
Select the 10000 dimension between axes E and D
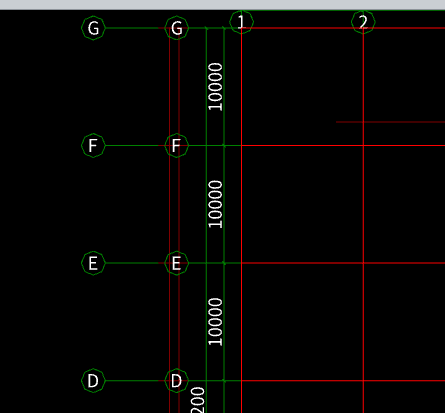tap(215, 322)
